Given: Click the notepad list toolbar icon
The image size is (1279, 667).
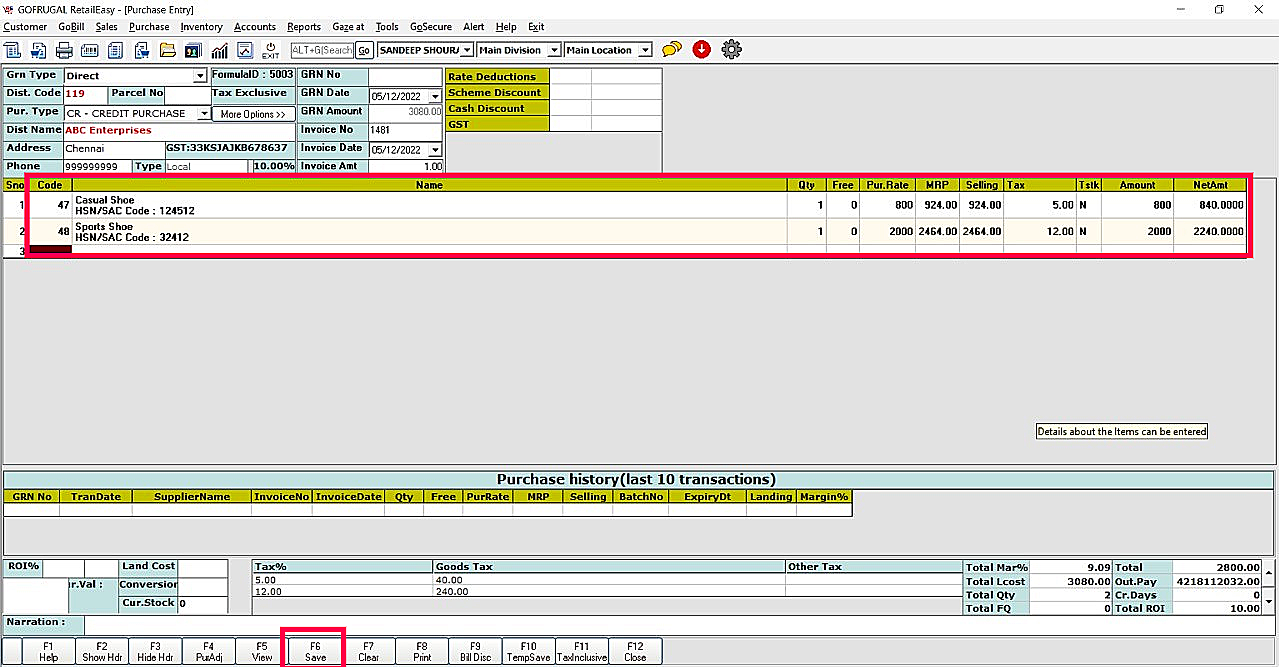Looking at the screenshot, I should (113, 50).
